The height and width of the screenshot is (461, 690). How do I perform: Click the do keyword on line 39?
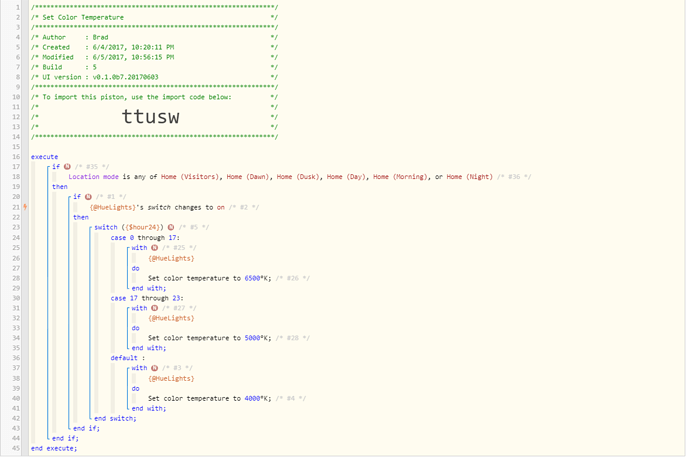click(x=136, y=388)
